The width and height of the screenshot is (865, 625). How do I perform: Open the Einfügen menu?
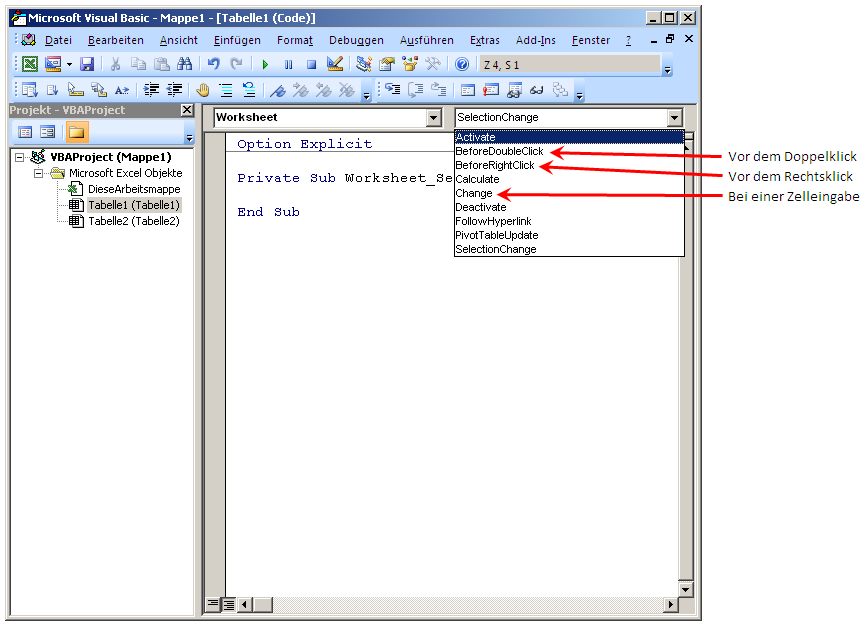[x=237, y=40]
